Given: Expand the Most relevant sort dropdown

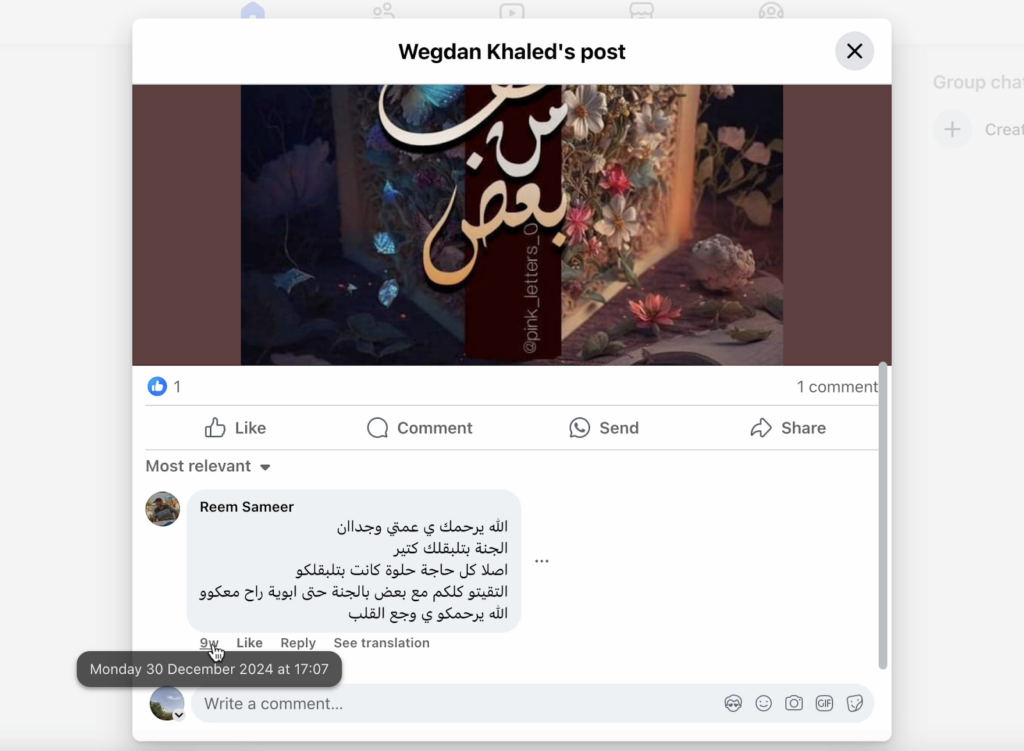Looking at the screenshot, I should (x=208, y=466).
